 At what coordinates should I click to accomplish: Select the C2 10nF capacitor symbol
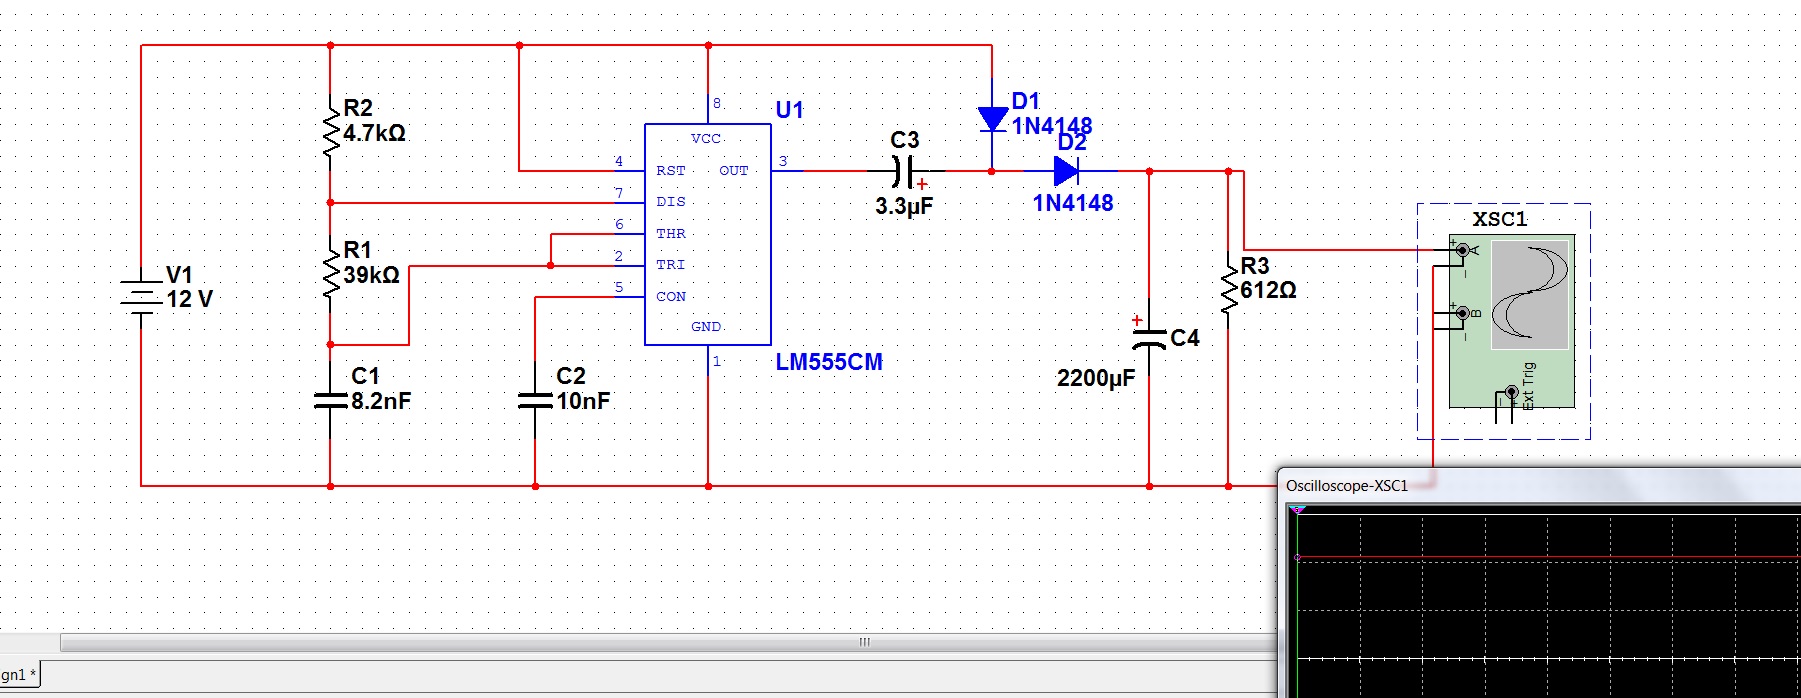click(x=535, y=401)
